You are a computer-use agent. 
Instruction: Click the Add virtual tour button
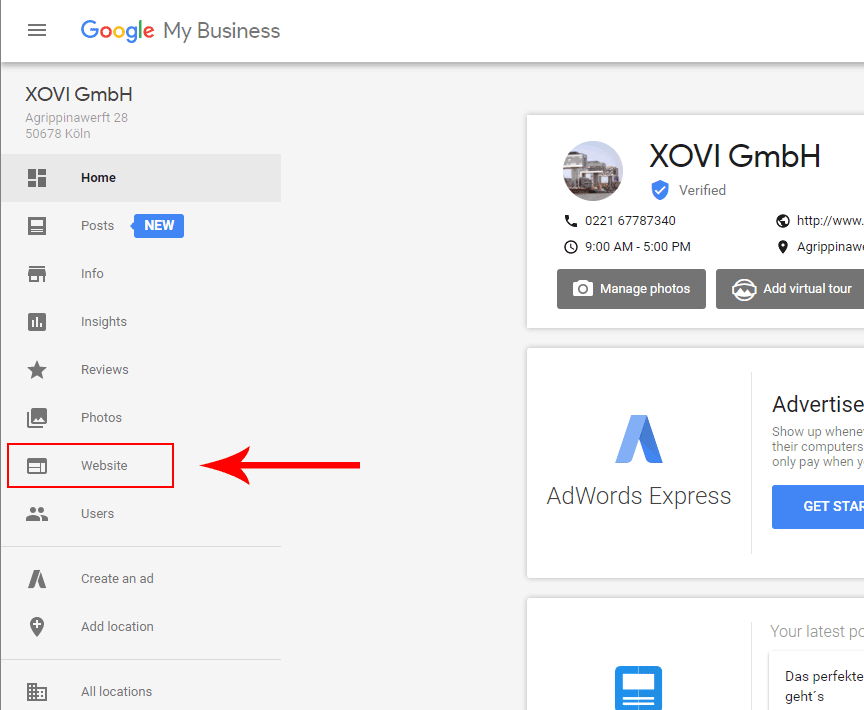click(x=790, y=289)
